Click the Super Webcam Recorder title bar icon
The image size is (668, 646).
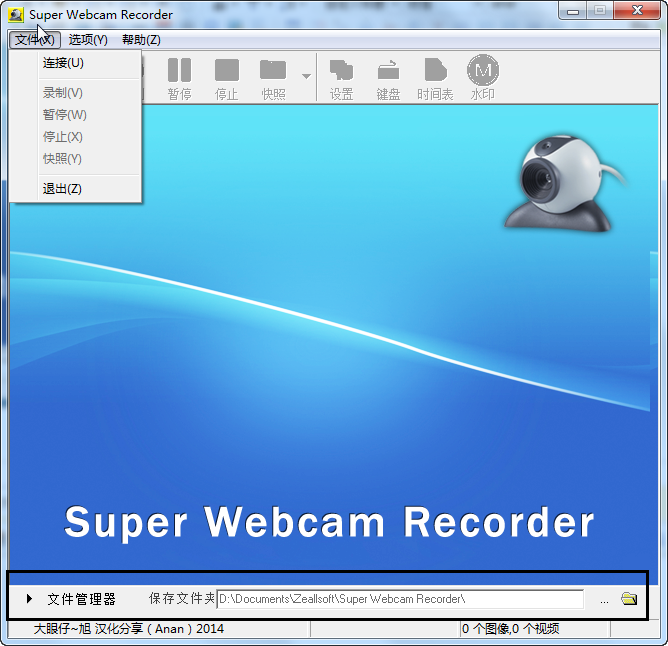click(x=16, y=14)
